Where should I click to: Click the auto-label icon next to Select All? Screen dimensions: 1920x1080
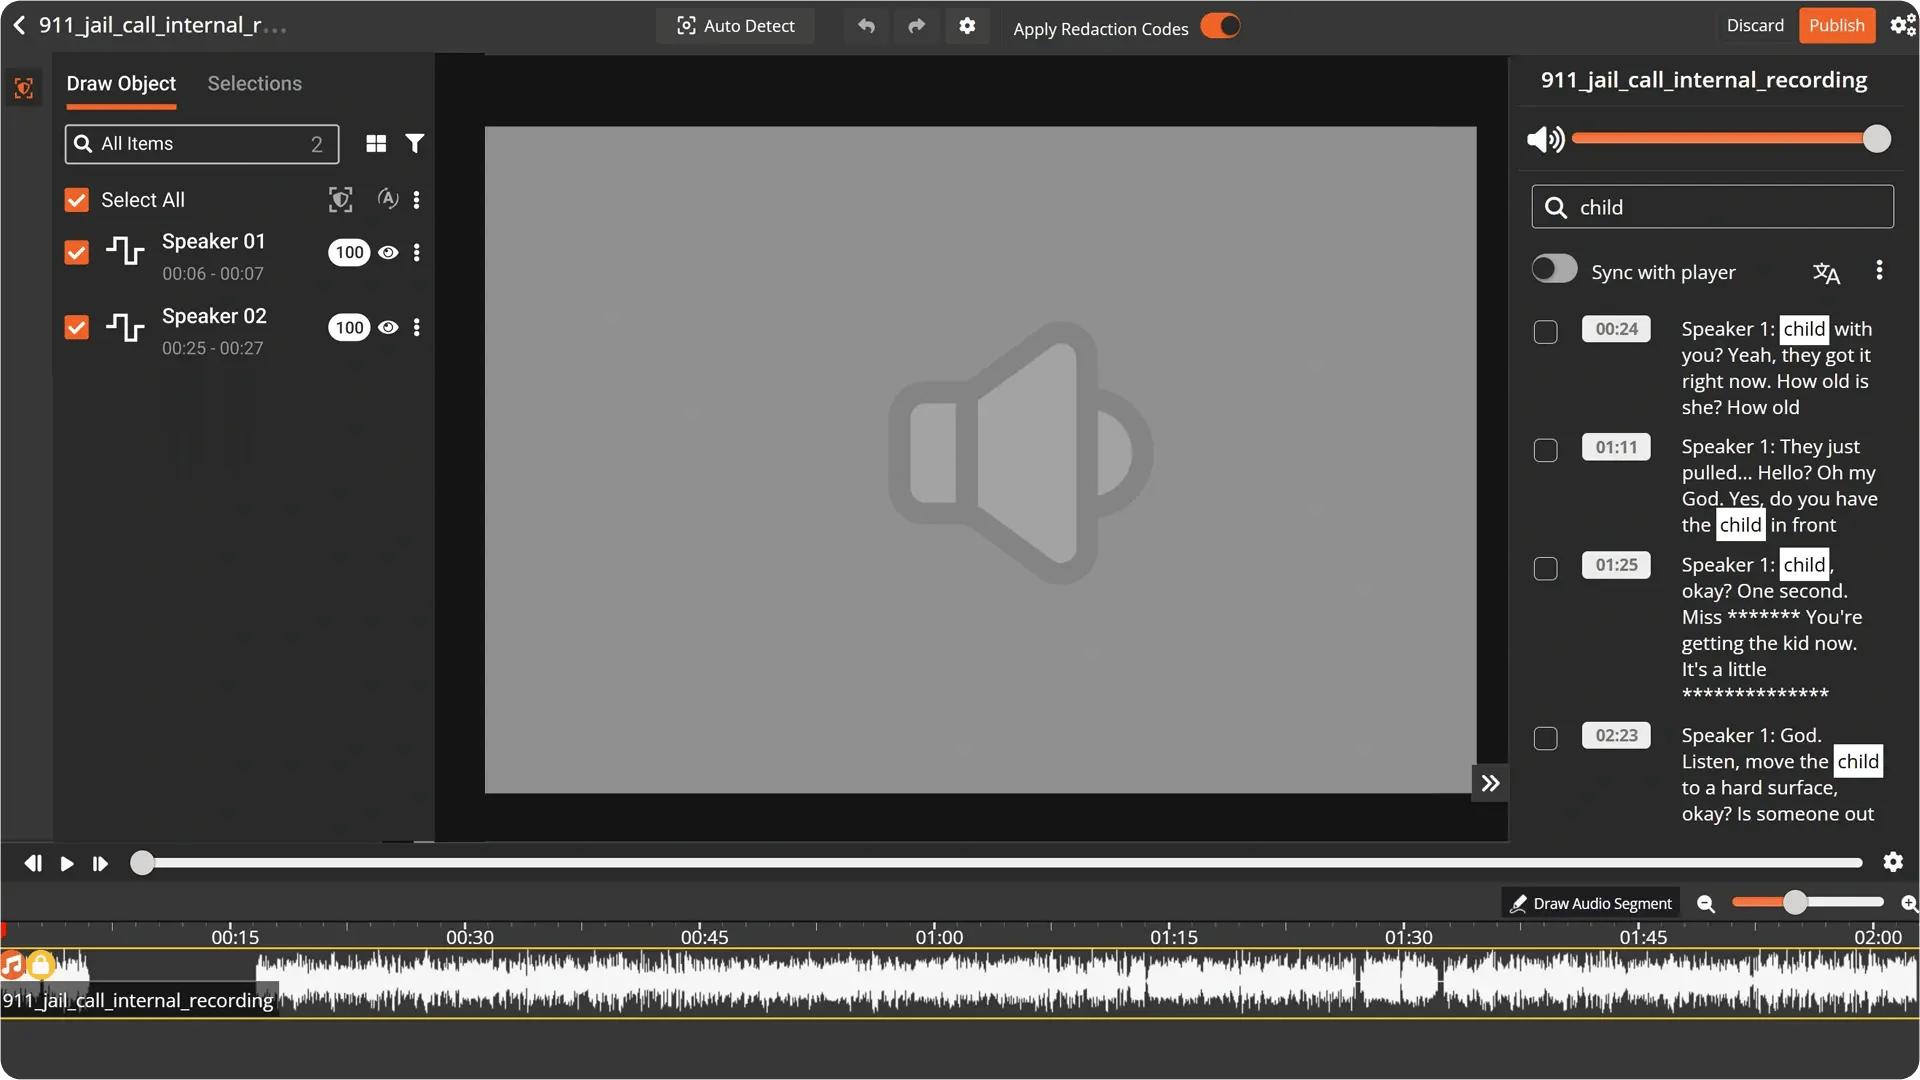(388, 199)
